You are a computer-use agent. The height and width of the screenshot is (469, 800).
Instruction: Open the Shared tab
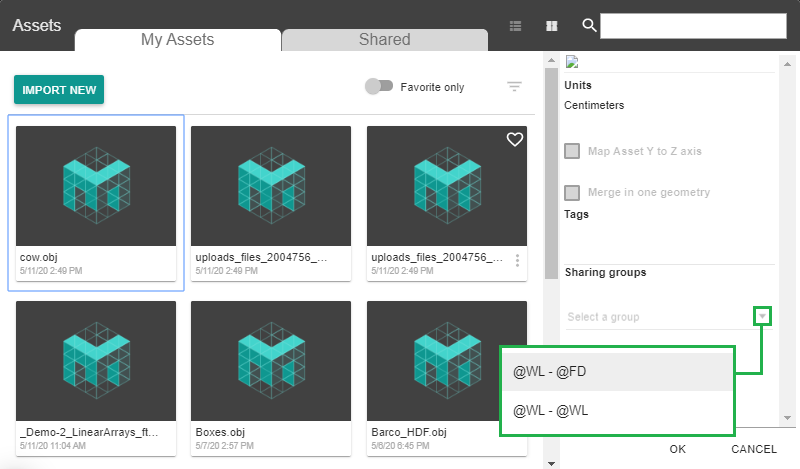tap(384, 40)
